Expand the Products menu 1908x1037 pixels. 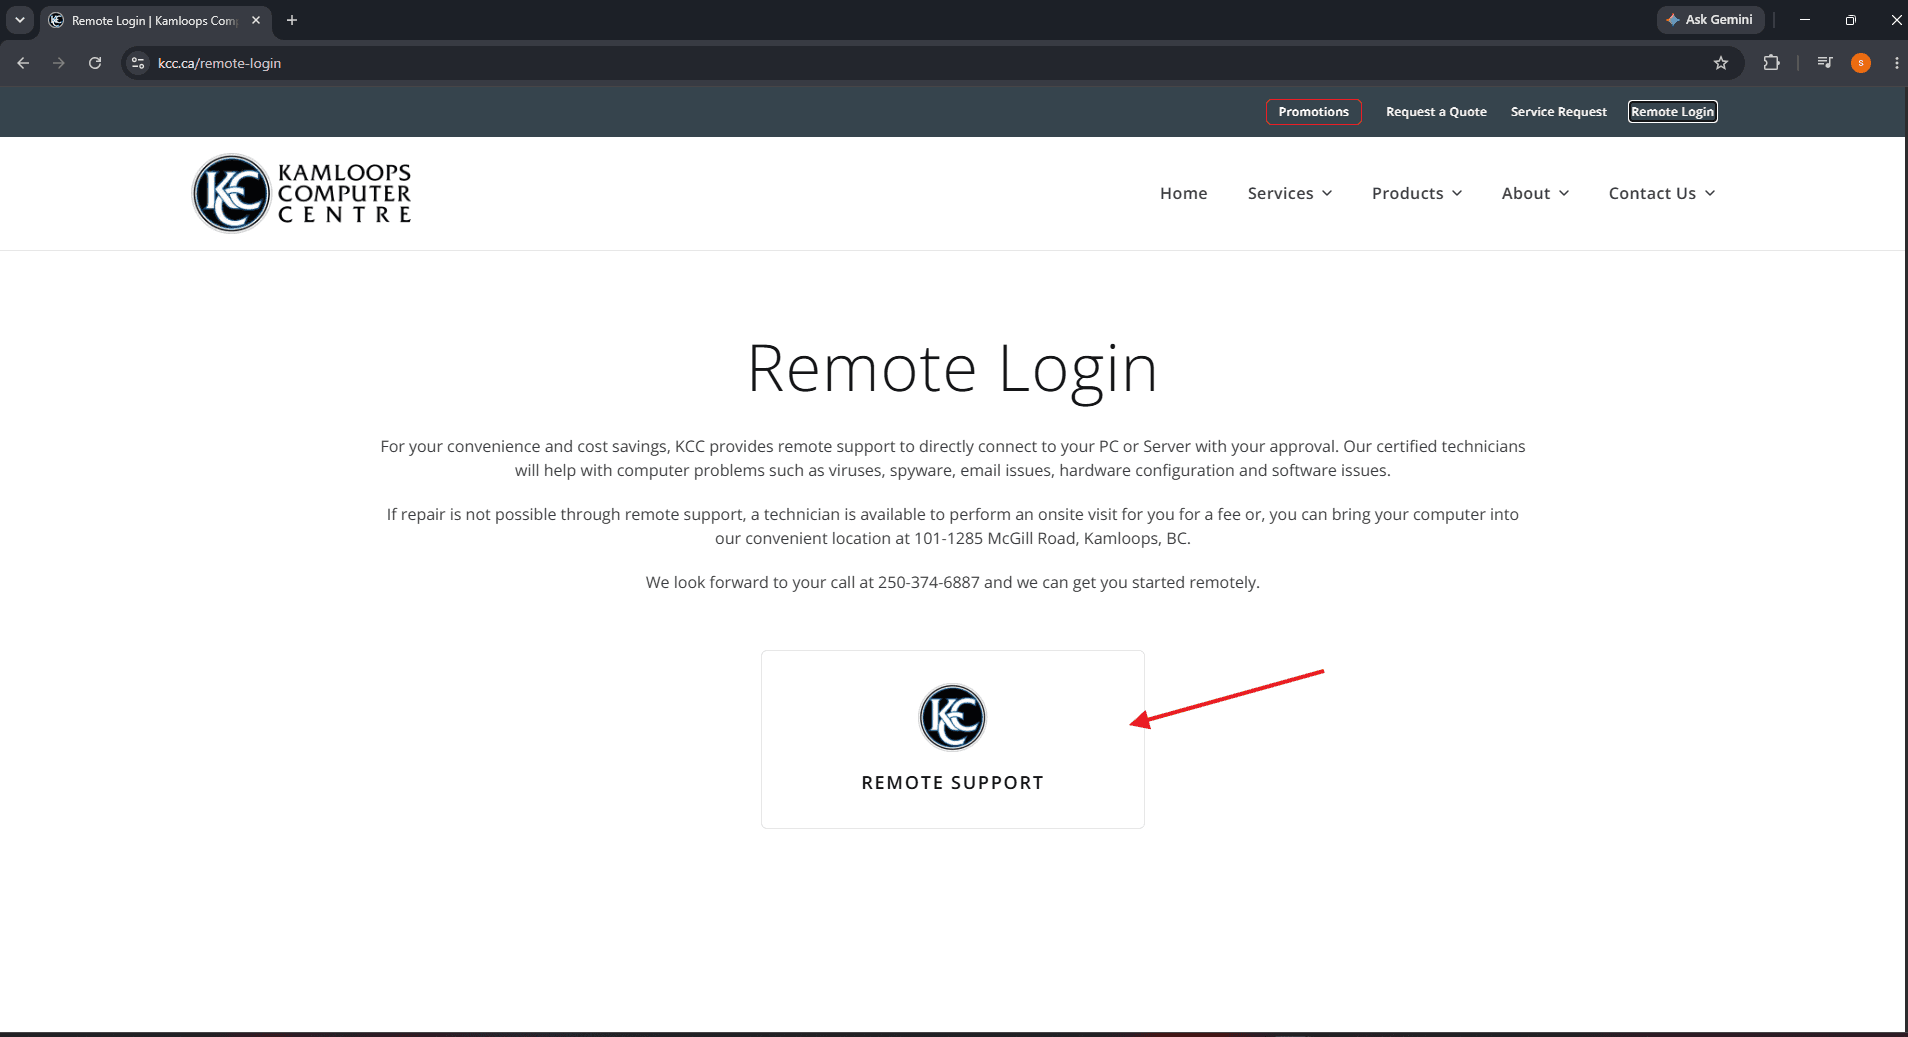tap(1417, 193)
